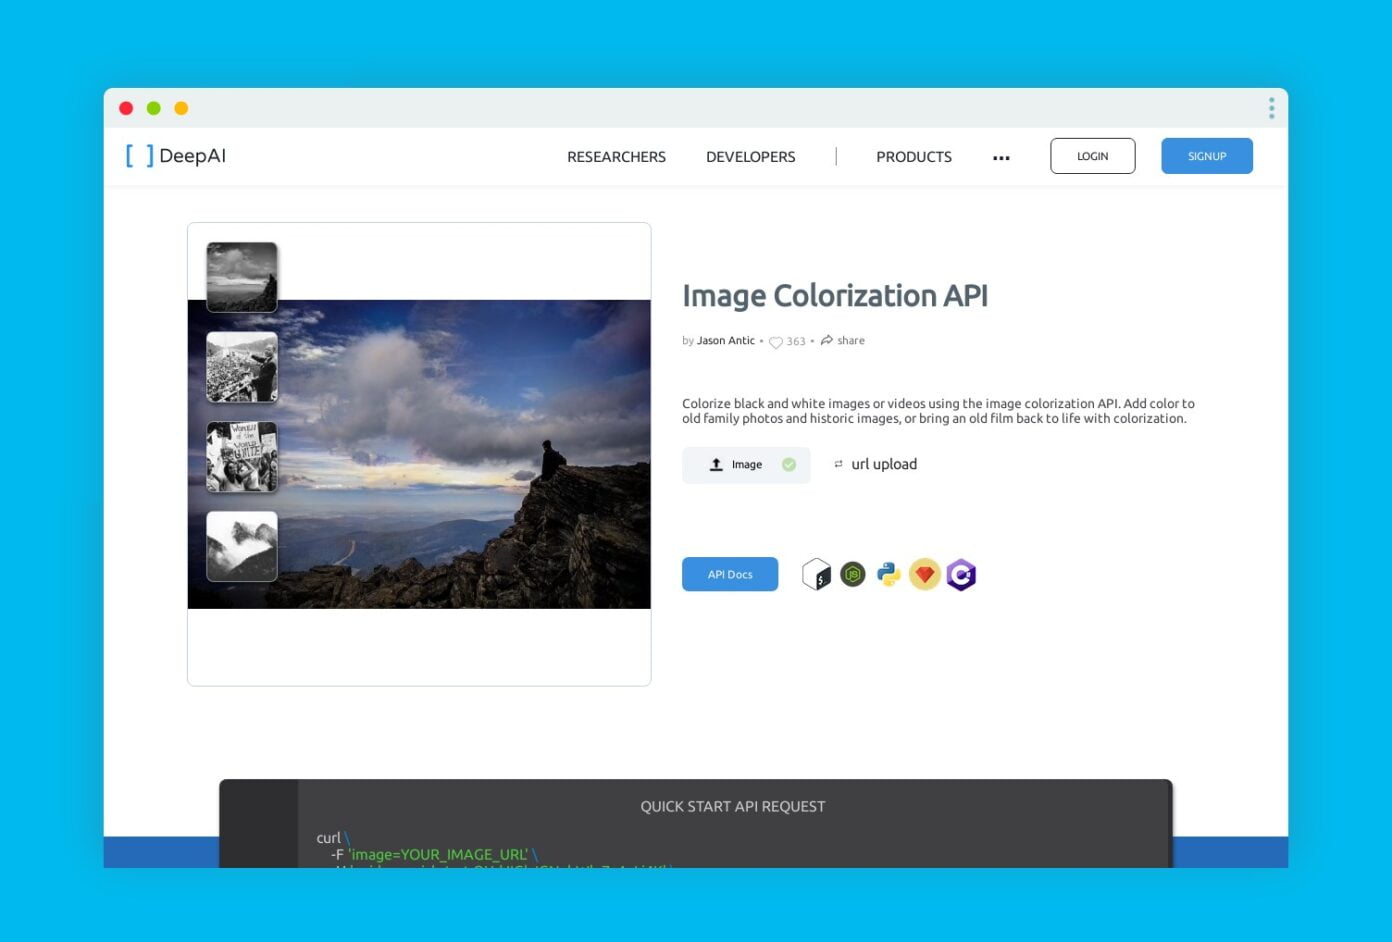Screen dimensions: 1392x942
Task: Click the yellow traffic-light window control
Action: [181, 107]
